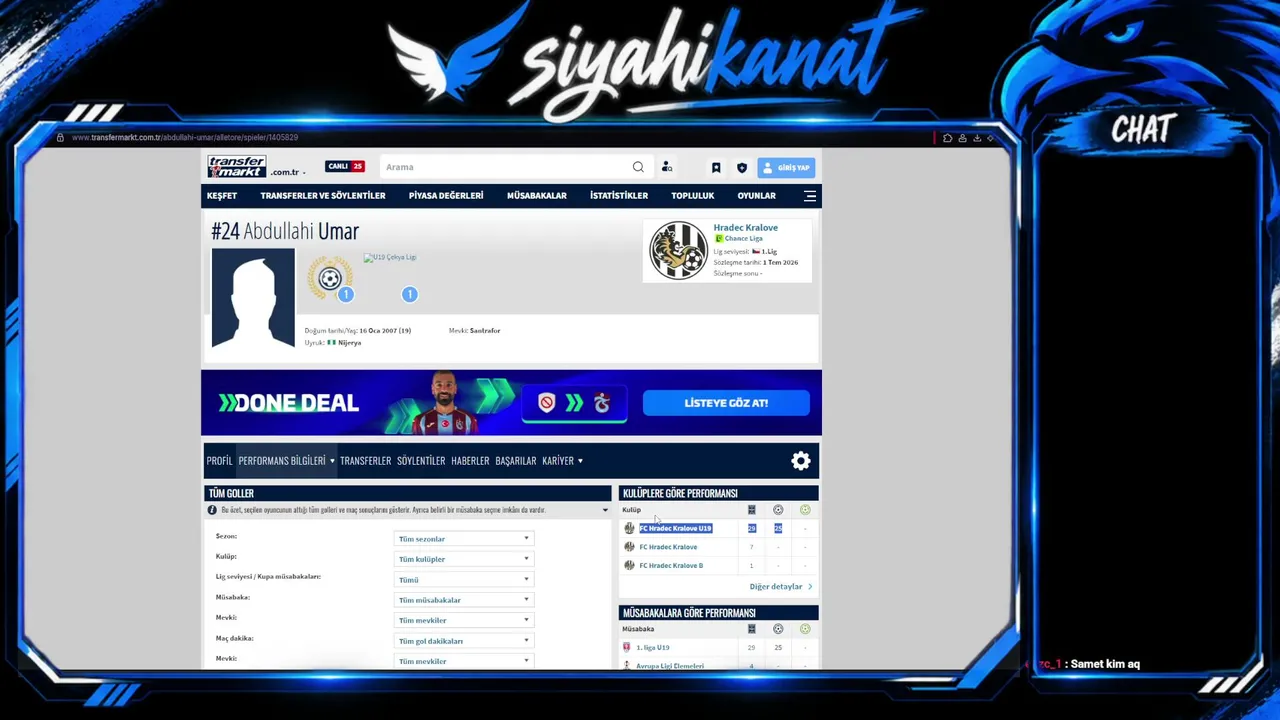Open the hamburger menu in navigation bar

(x=810, y=196)
